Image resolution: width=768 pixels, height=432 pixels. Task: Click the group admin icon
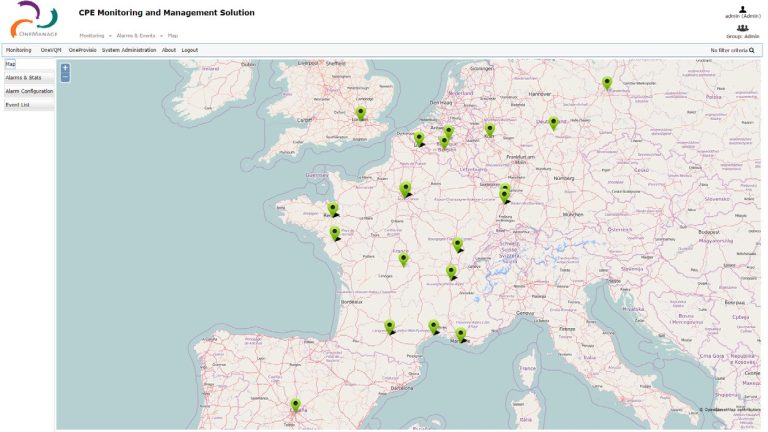(x=743, y=28)
